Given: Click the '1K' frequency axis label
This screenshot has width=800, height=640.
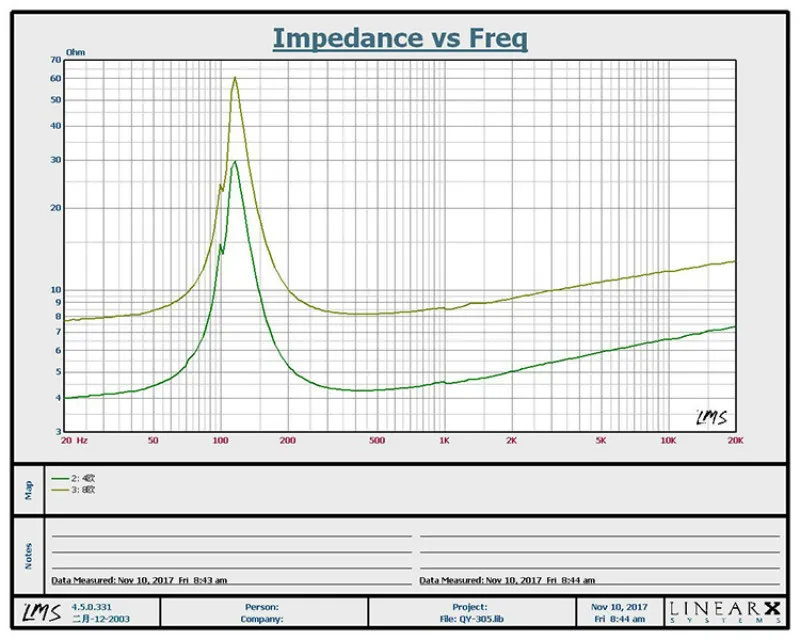Looking at the screenshot, I should (x=444, y=440).
